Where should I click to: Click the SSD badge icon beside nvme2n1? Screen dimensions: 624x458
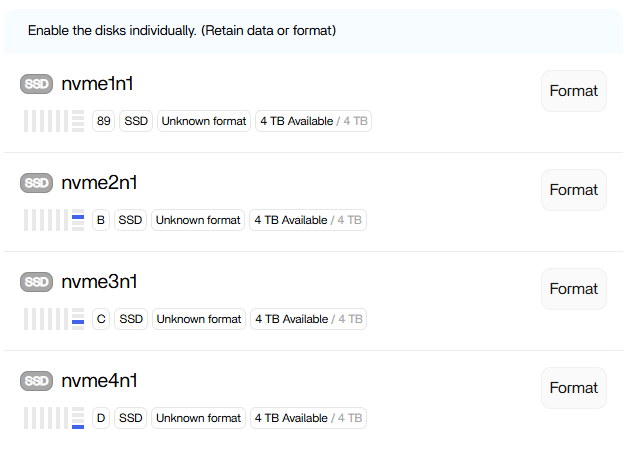pos(36,183)
